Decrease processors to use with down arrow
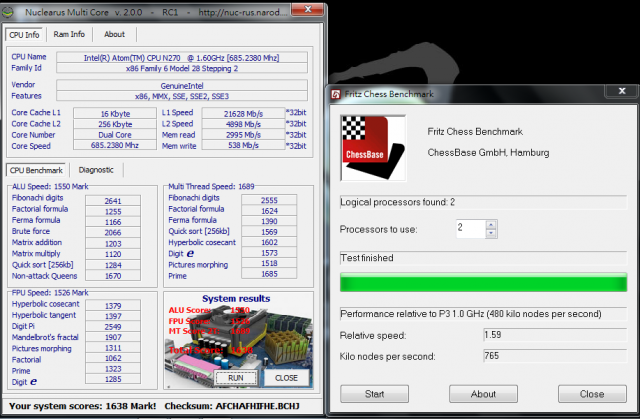The image size is (640, 419). (491, 233)
